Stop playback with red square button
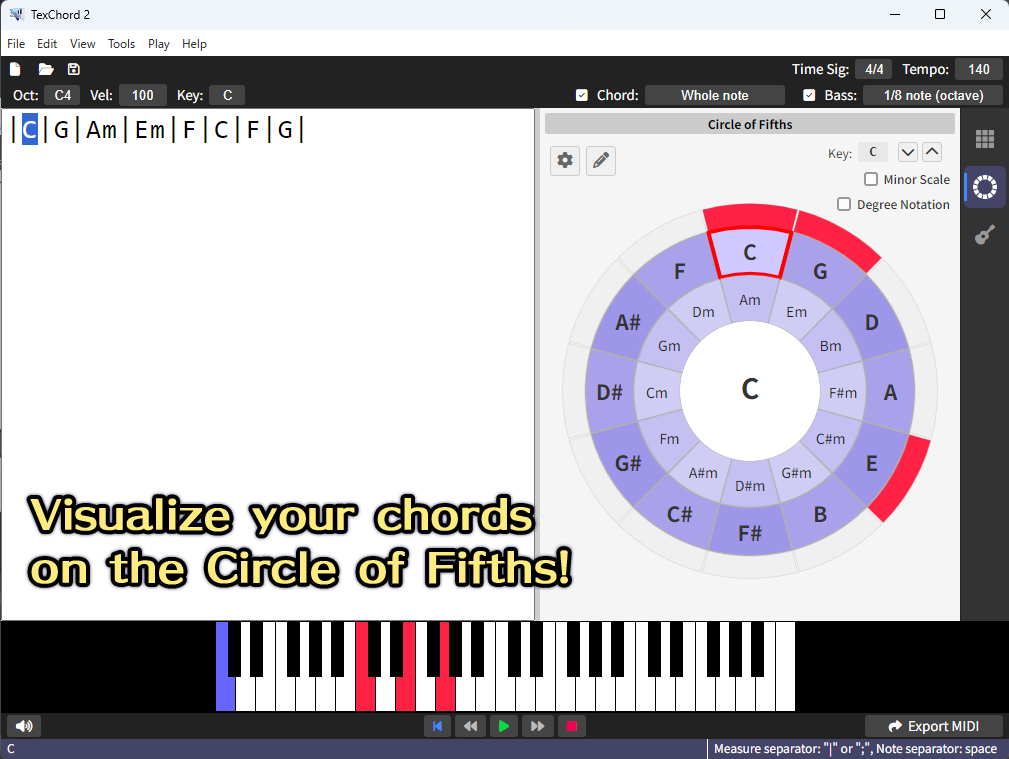The height and width of the screenshot is (759, 1009). click(571, 726)
